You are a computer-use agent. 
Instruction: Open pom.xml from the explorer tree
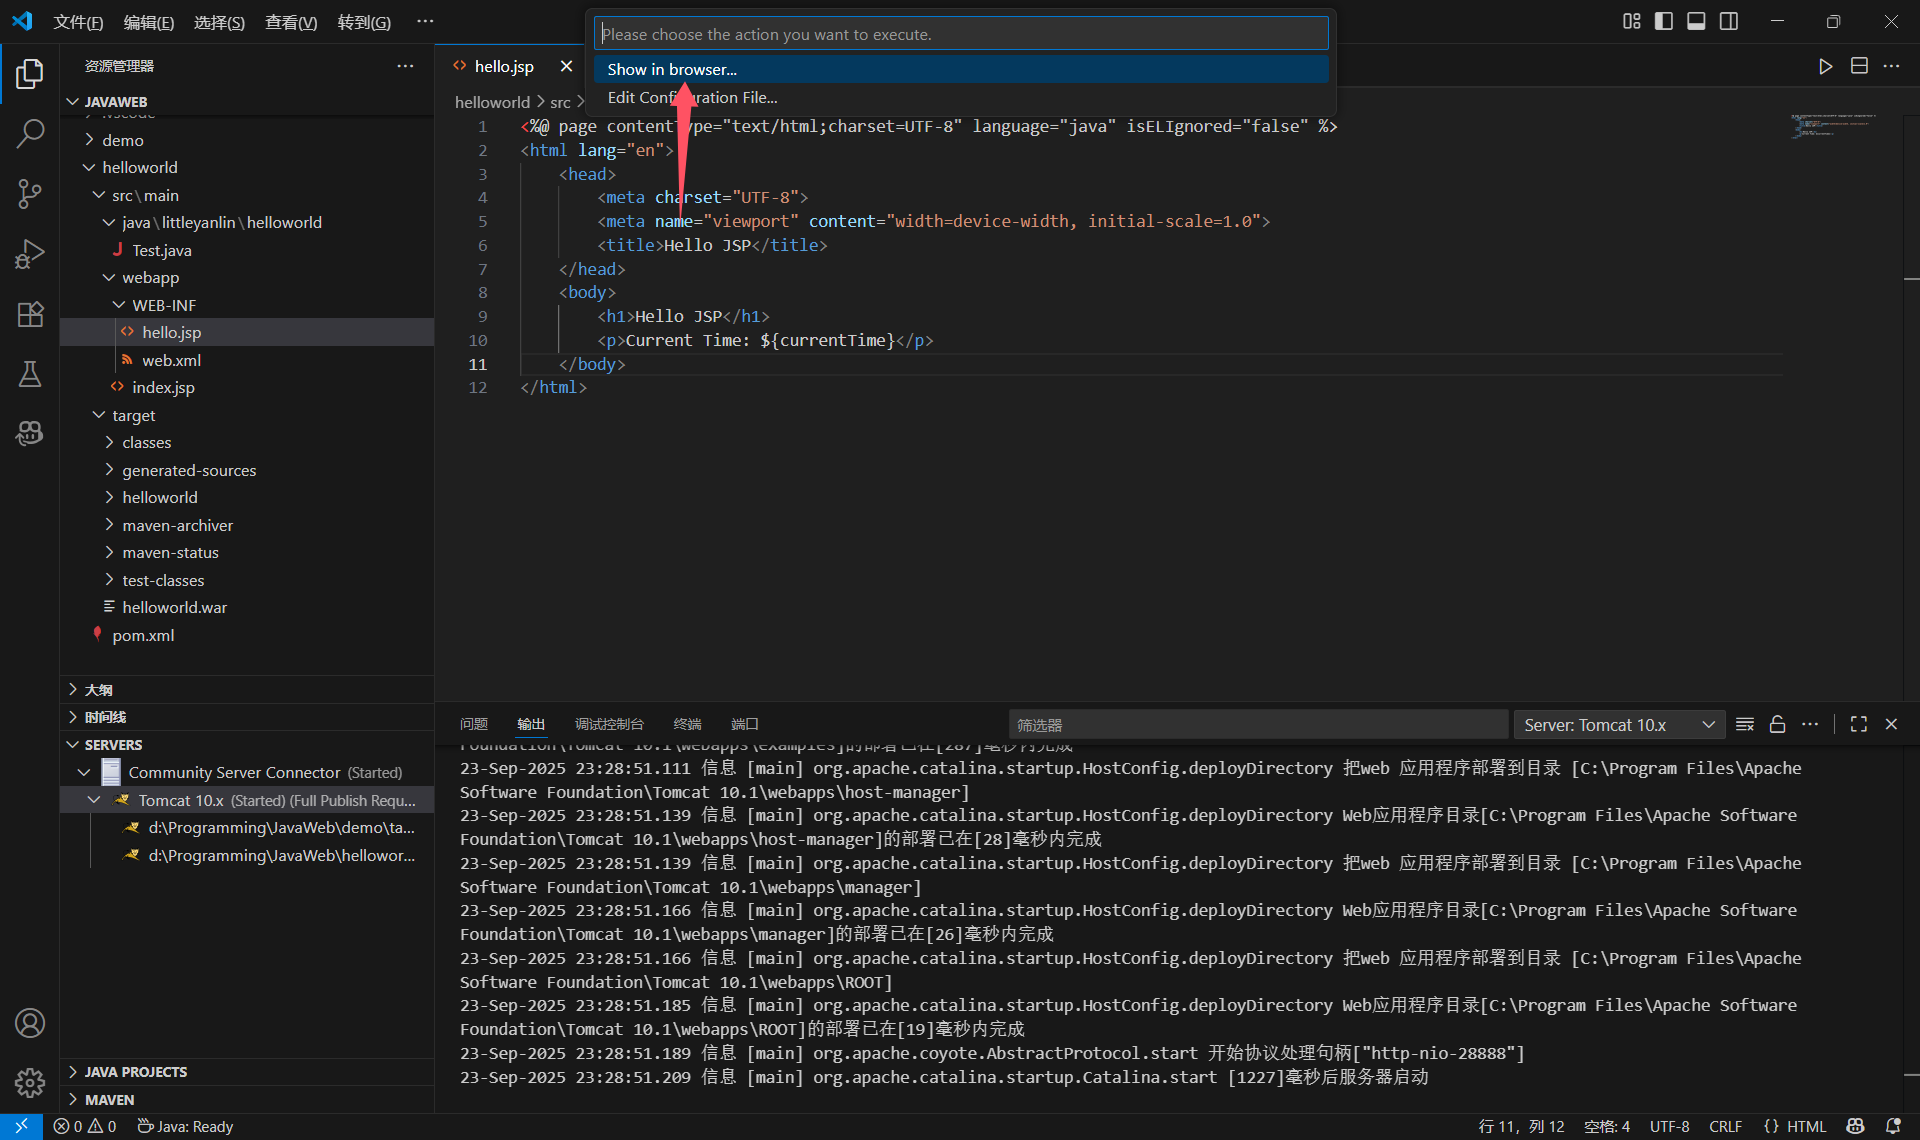143,635
